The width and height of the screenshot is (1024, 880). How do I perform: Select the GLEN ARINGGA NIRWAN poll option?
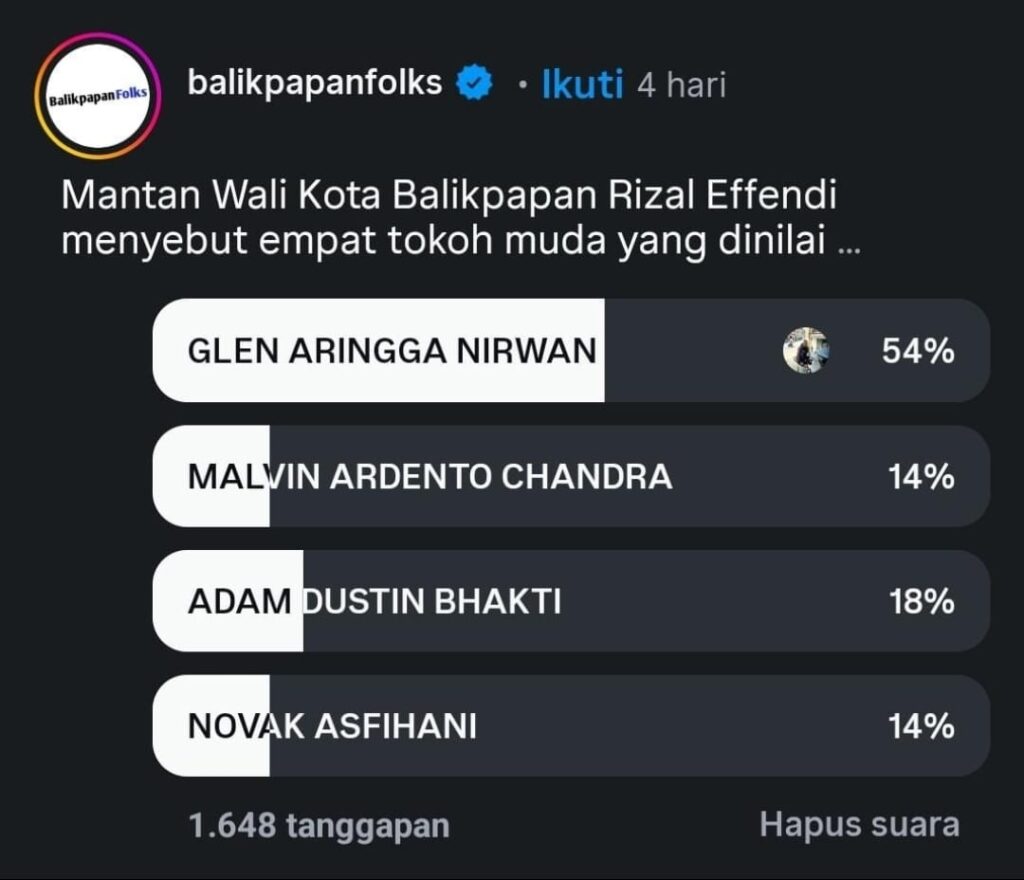571,350
